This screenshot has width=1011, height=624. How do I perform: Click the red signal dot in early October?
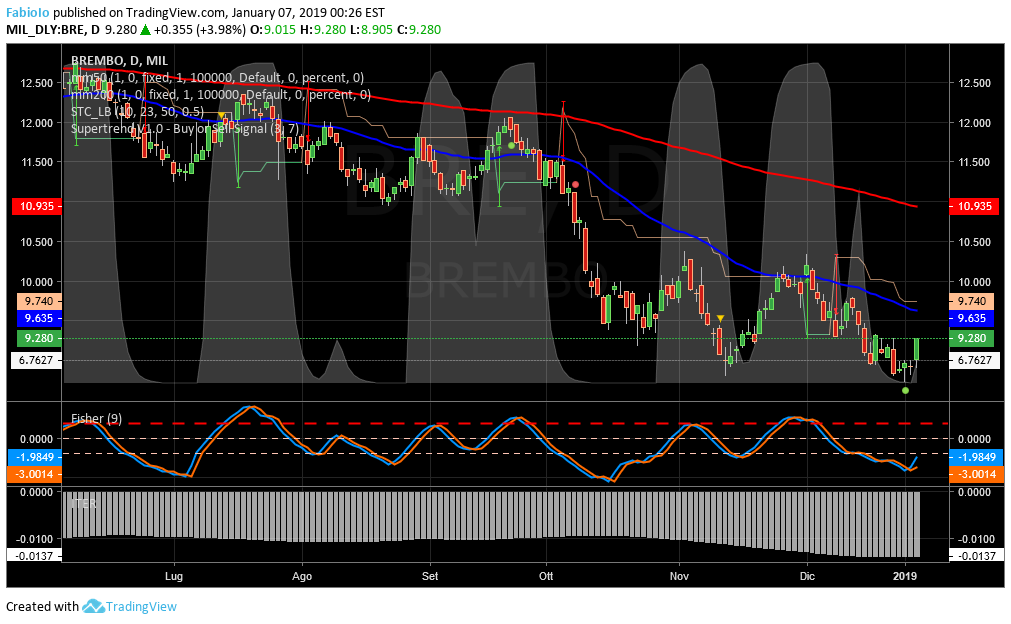coord(576,184)
